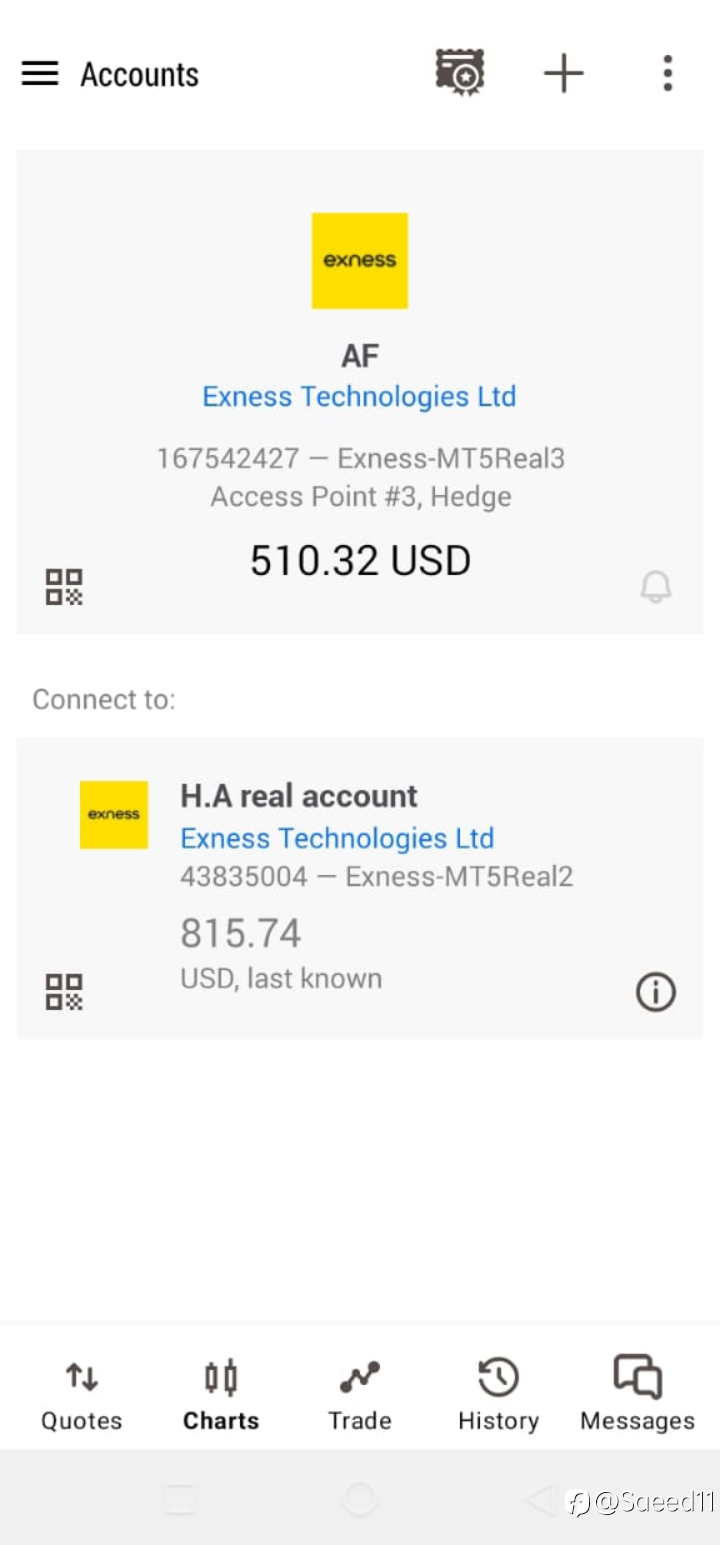Viewport: 720px width, 1545px height.
Task: Connect to H.A real account
Action: pos(360,888)
